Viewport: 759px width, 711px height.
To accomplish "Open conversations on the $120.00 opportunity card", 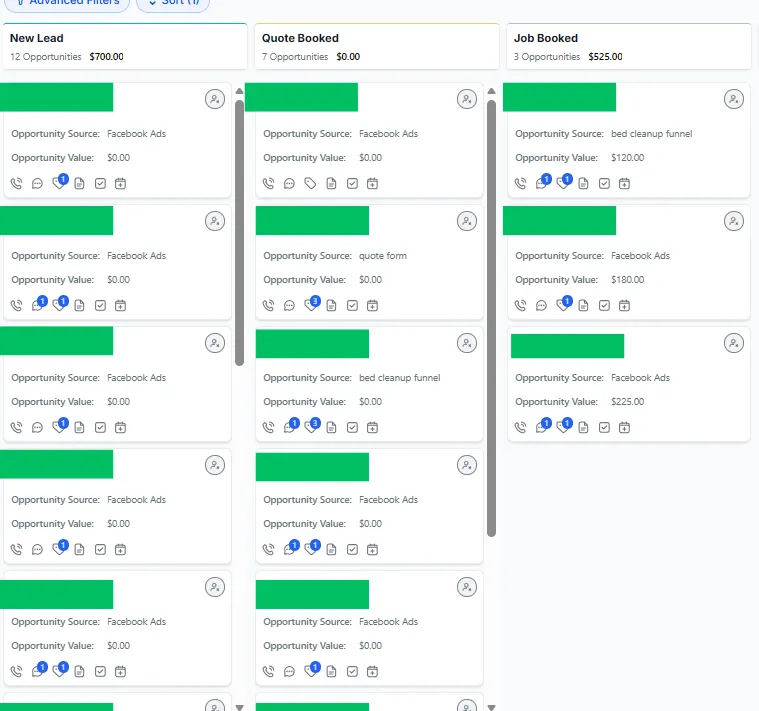I will coord(541,183).
